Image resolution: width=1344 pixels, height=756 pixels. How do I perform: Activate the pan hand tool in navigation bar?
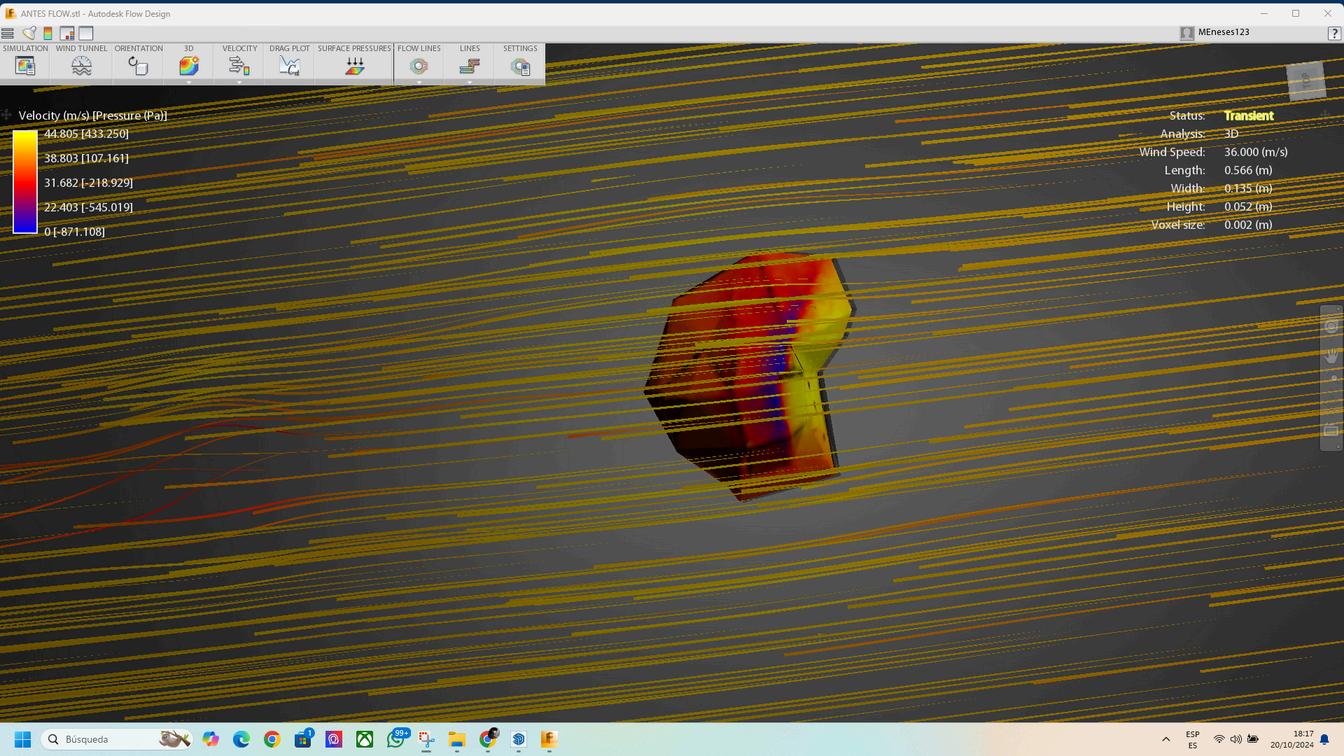pyautogui.click(x=1331, y=355)
